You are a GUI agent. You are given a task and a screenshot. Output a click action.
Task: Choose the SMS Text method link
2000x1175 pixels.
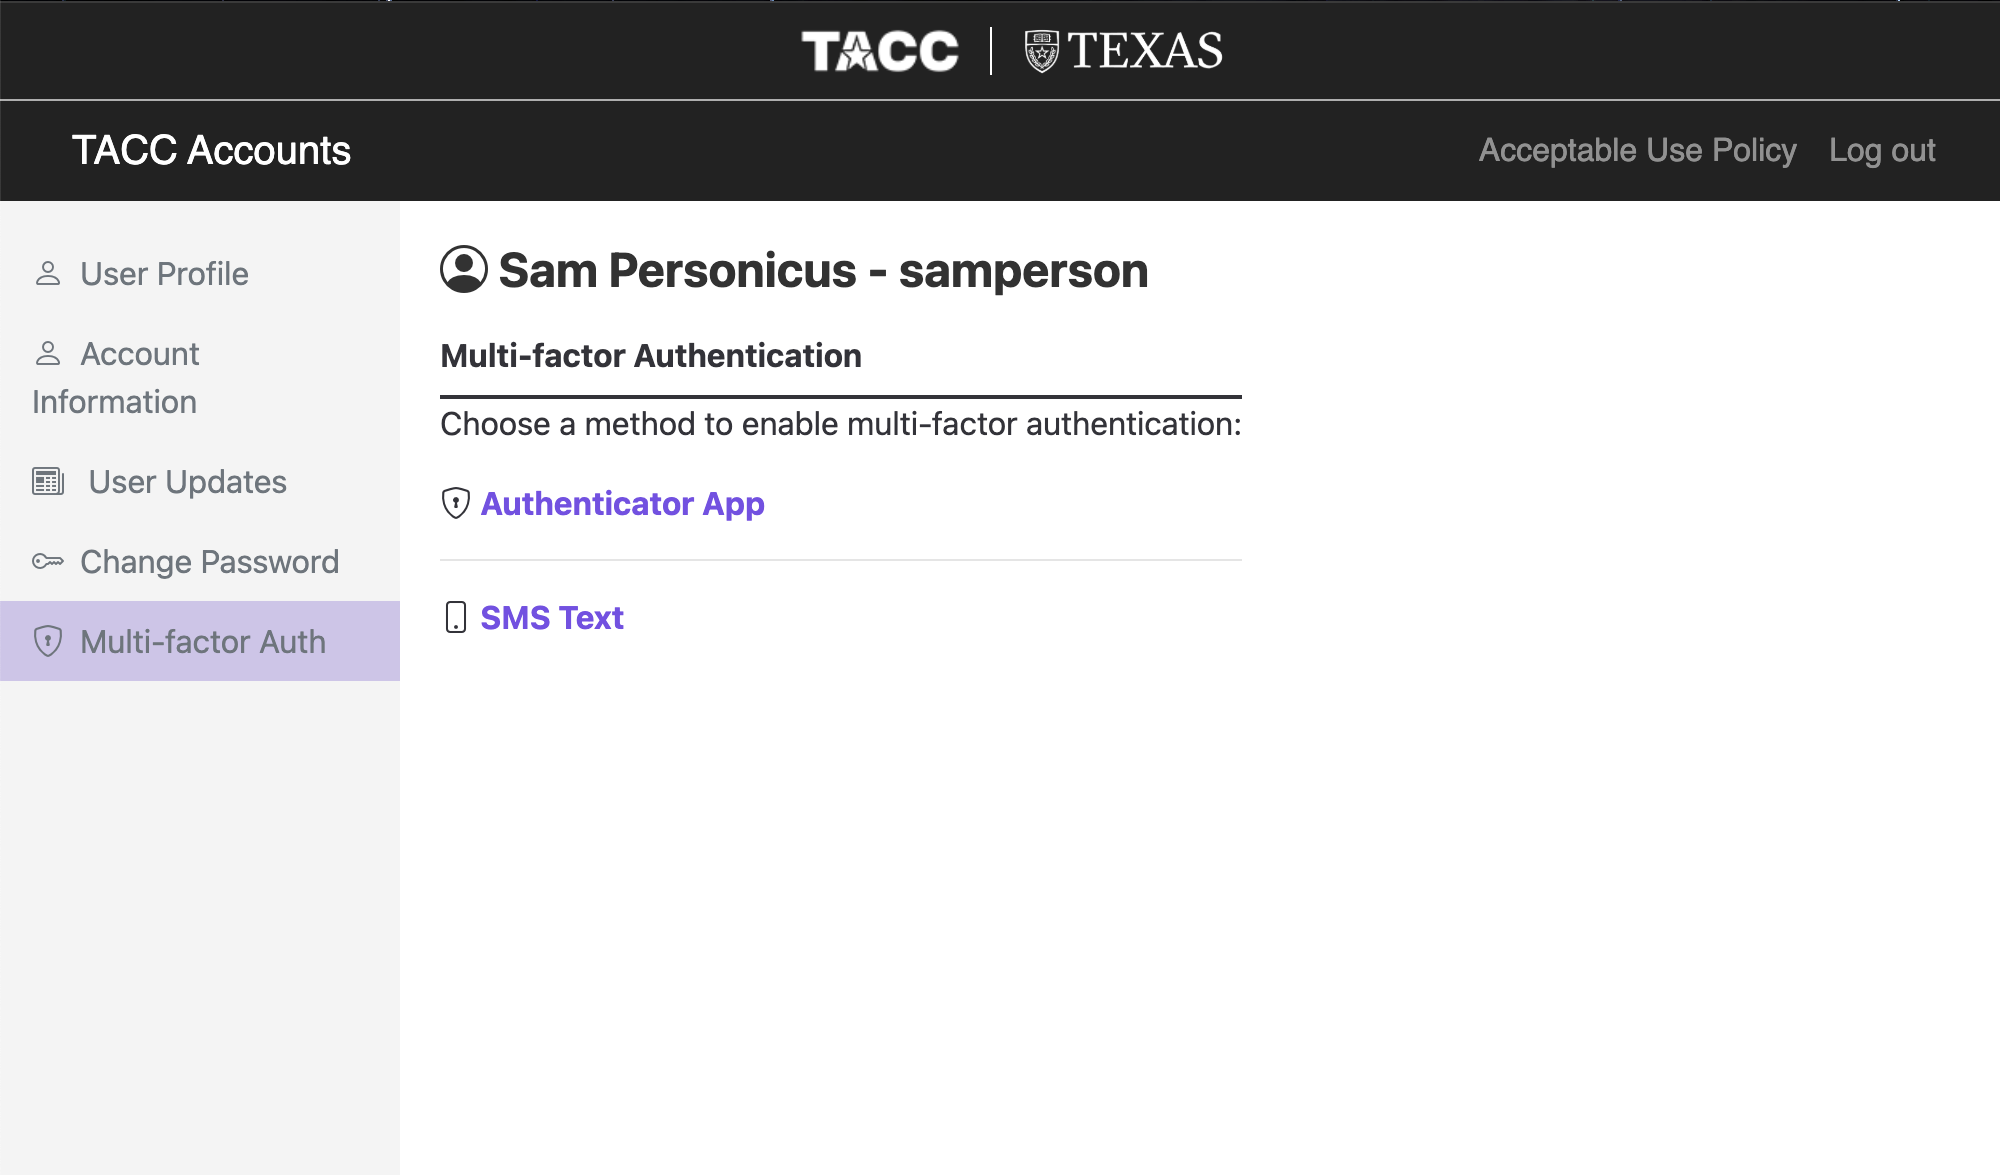click(x=551, y=617)
